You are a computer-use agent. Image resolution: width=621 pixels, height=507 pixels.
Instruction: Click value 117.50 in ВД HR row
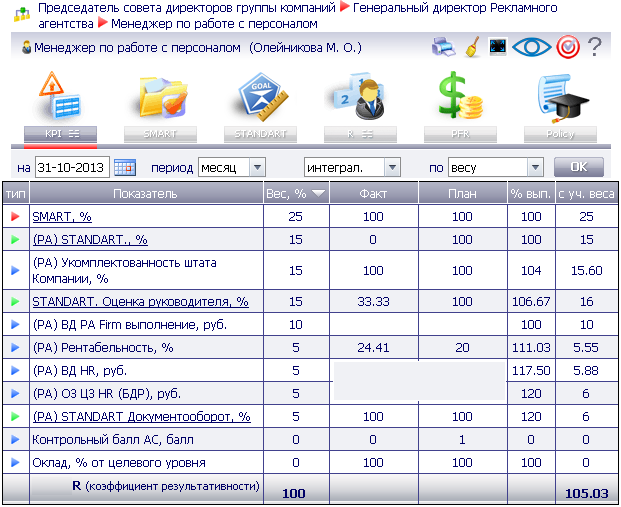(x=531, y=371)
